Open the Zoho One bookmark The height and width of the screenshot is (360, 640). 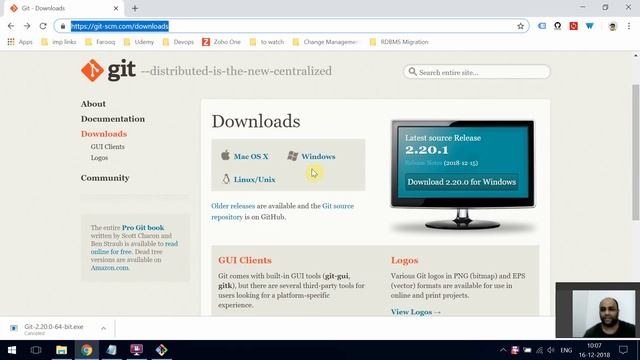pos(221,42)
